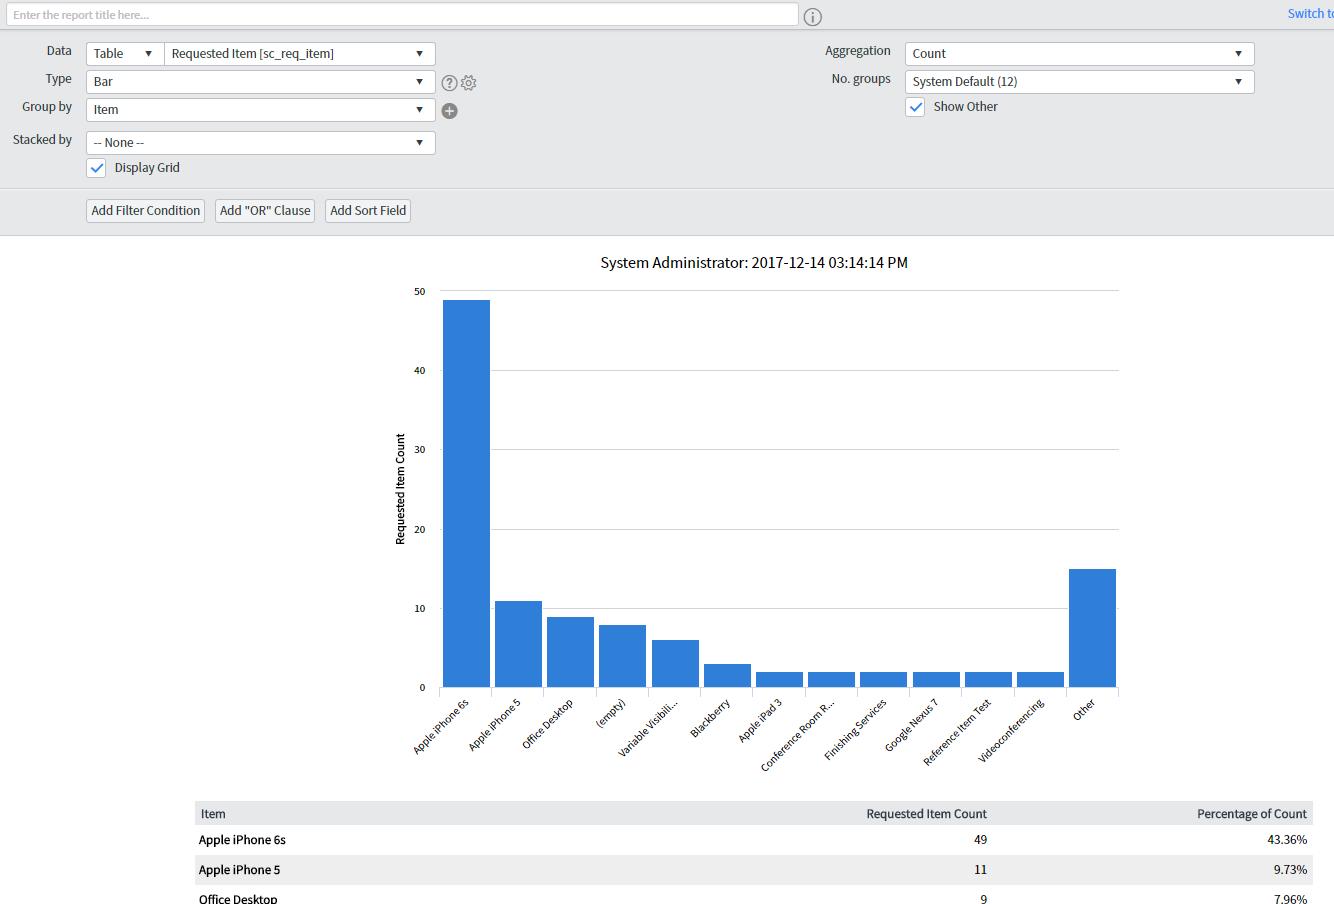Click the Add "OR" Clause button

click(x=265, y=211)
